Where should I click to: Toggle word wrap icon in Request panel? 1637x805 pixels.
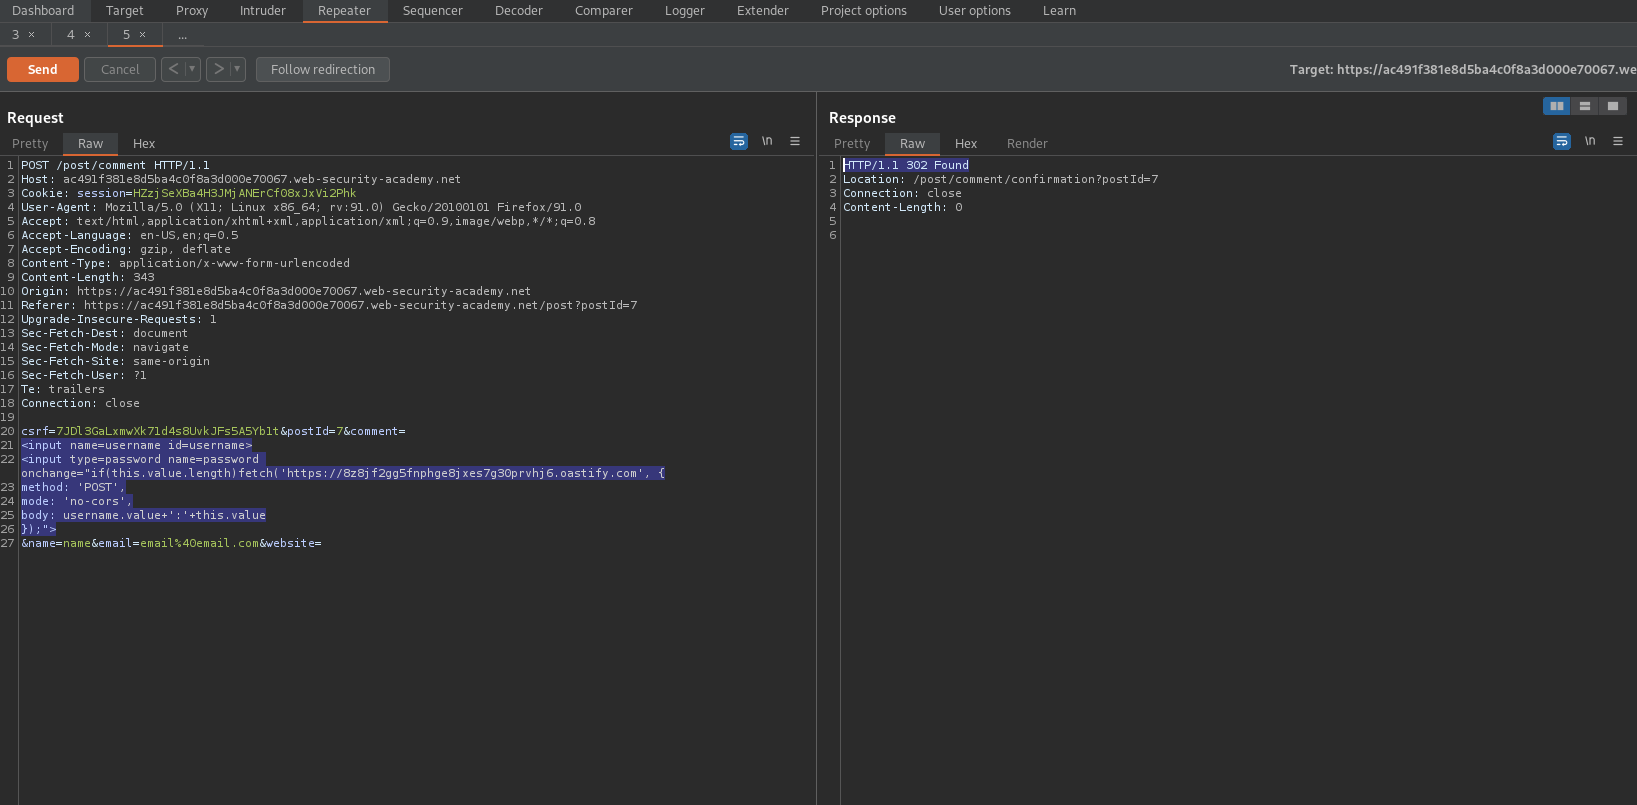point(739,142)
